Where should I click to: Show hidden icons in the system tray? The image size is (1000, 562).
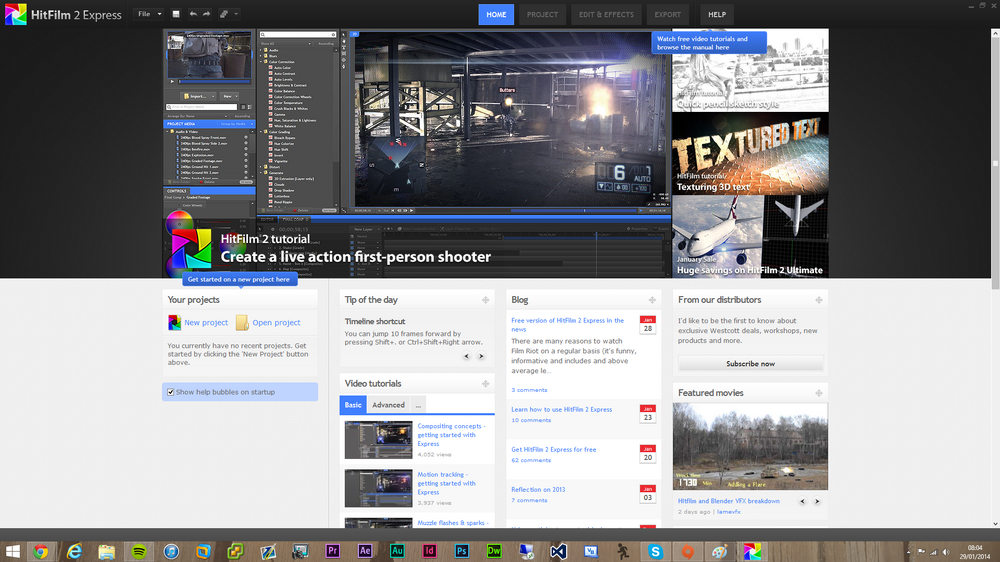point(908,552)
